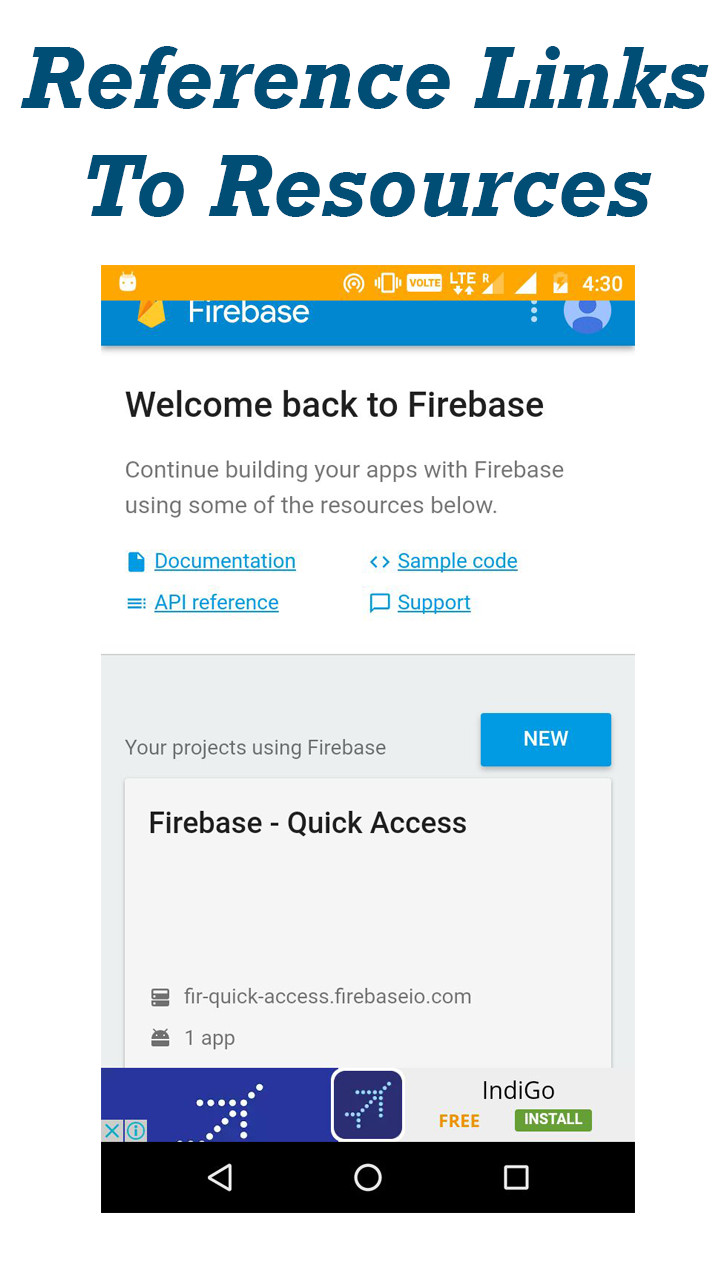Click the Documentation file icon

tap(137, 562)
